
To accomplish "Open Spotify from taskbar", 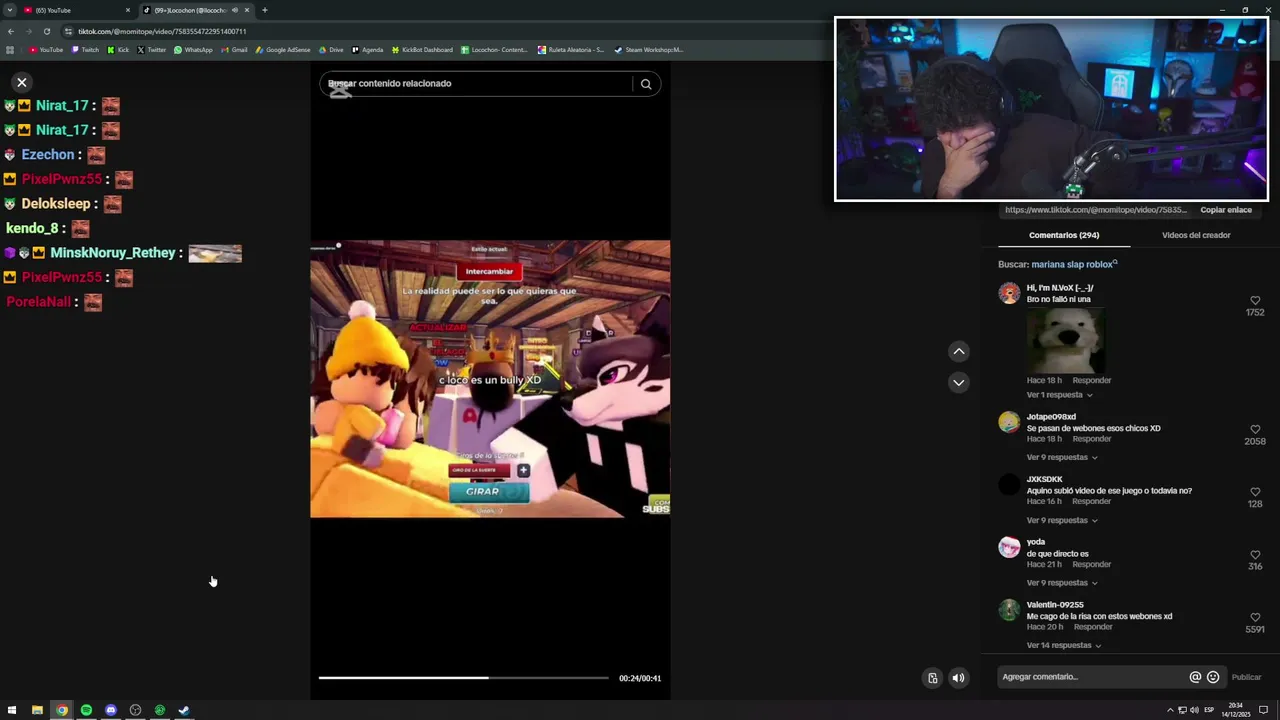I will click(x=86, y=710).
